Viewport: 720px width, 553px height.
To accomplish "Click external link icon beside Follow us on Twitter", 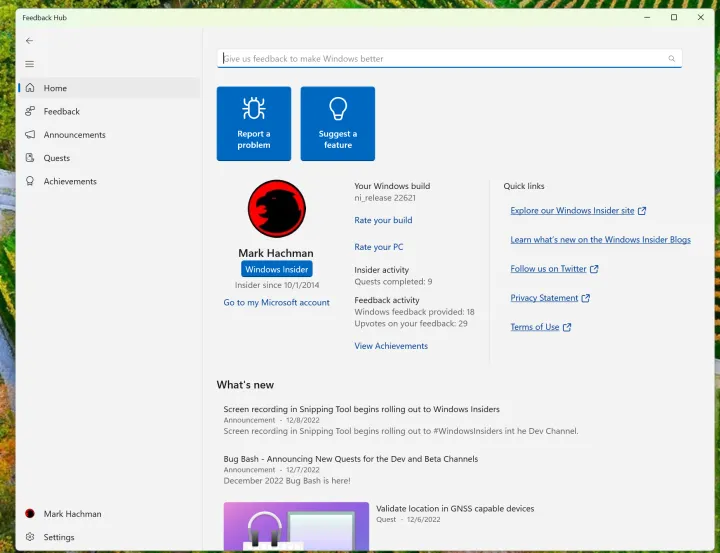I will tap(594, 269).
